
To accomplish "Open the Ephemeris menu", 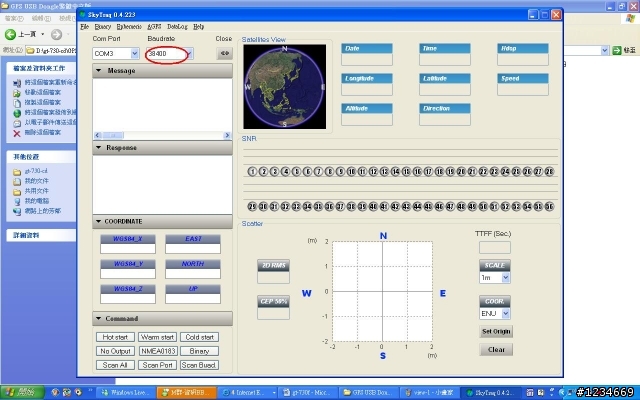I will 129,27.
